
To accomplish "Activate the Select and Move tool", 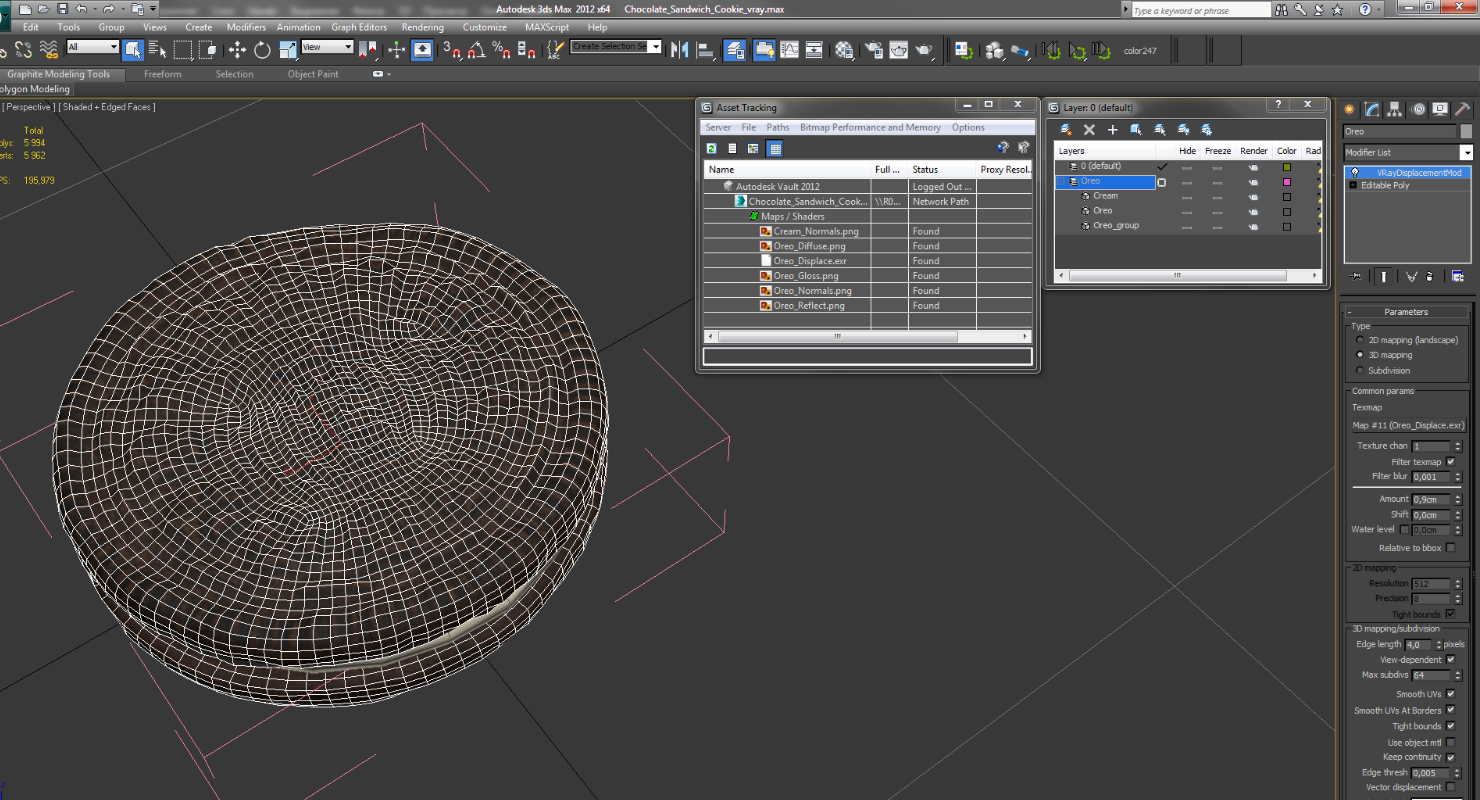I will pyautogui.click(x=237, y=49).
